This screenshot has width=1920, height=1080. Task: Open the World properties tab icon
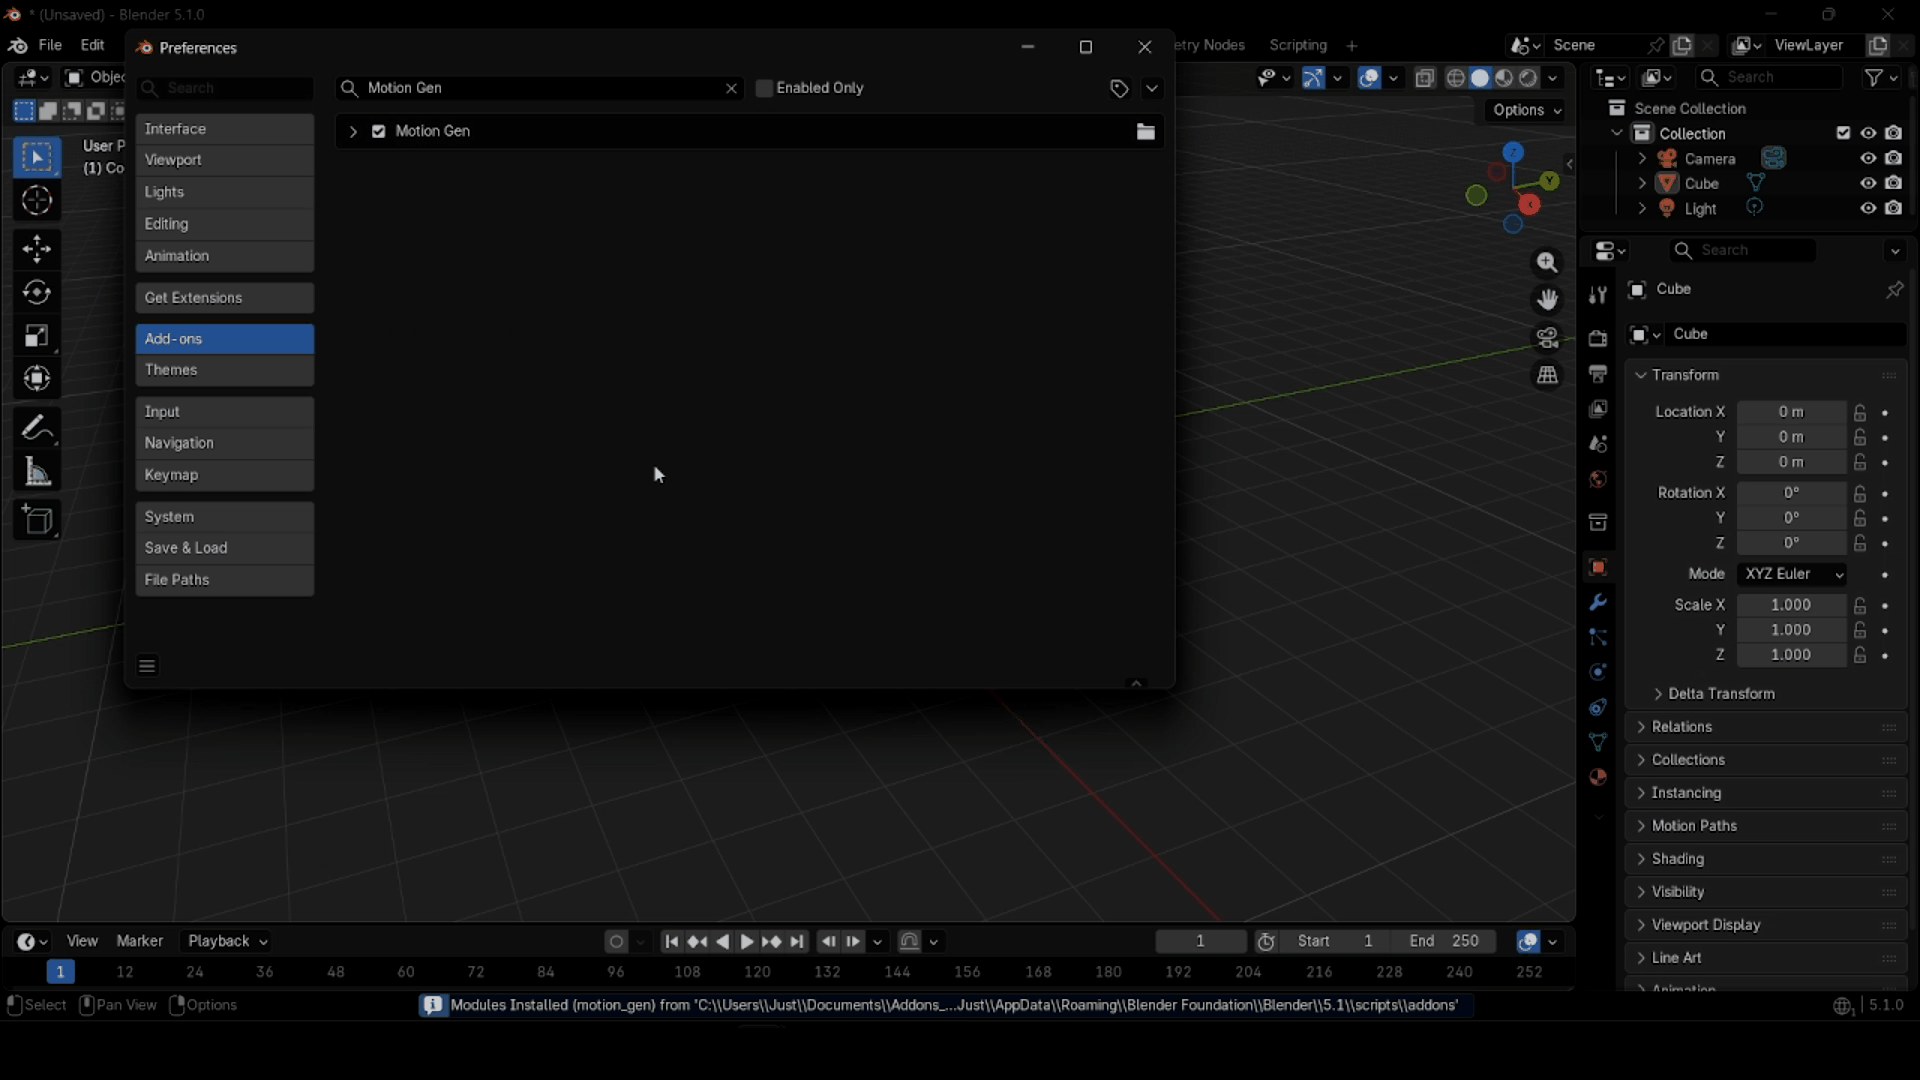point(1598,480)
